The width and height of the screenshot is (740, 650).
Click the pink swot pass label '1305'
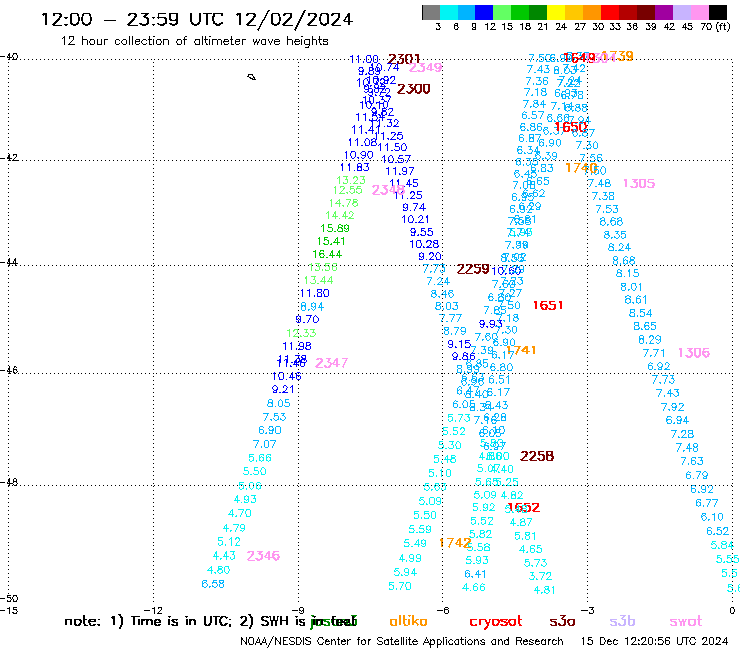coord(639,183)
